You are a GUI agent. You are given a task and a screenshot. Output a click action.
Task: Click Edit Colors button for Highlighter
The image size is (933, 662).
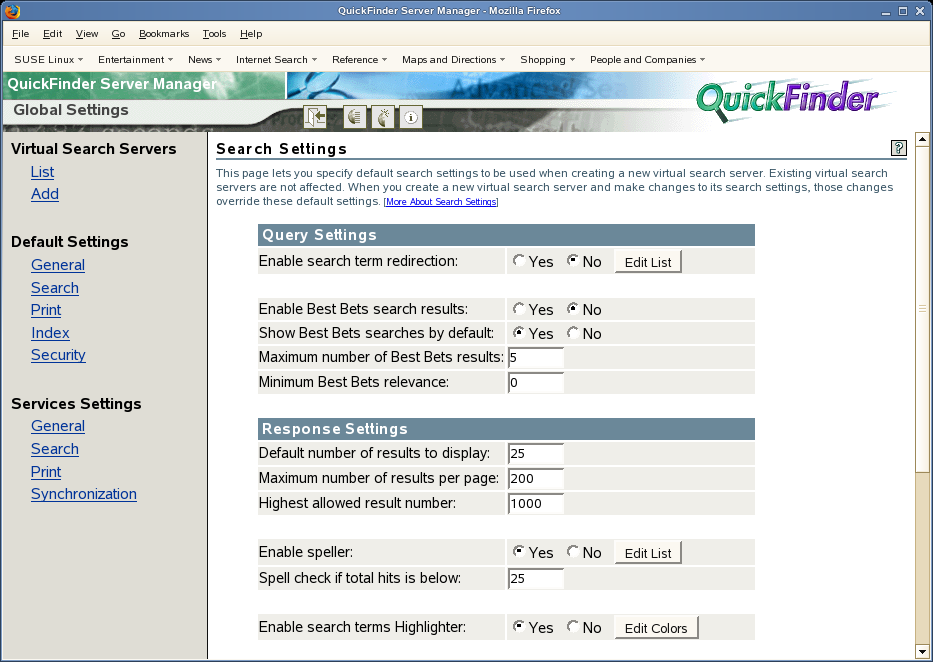click(656, 628)
